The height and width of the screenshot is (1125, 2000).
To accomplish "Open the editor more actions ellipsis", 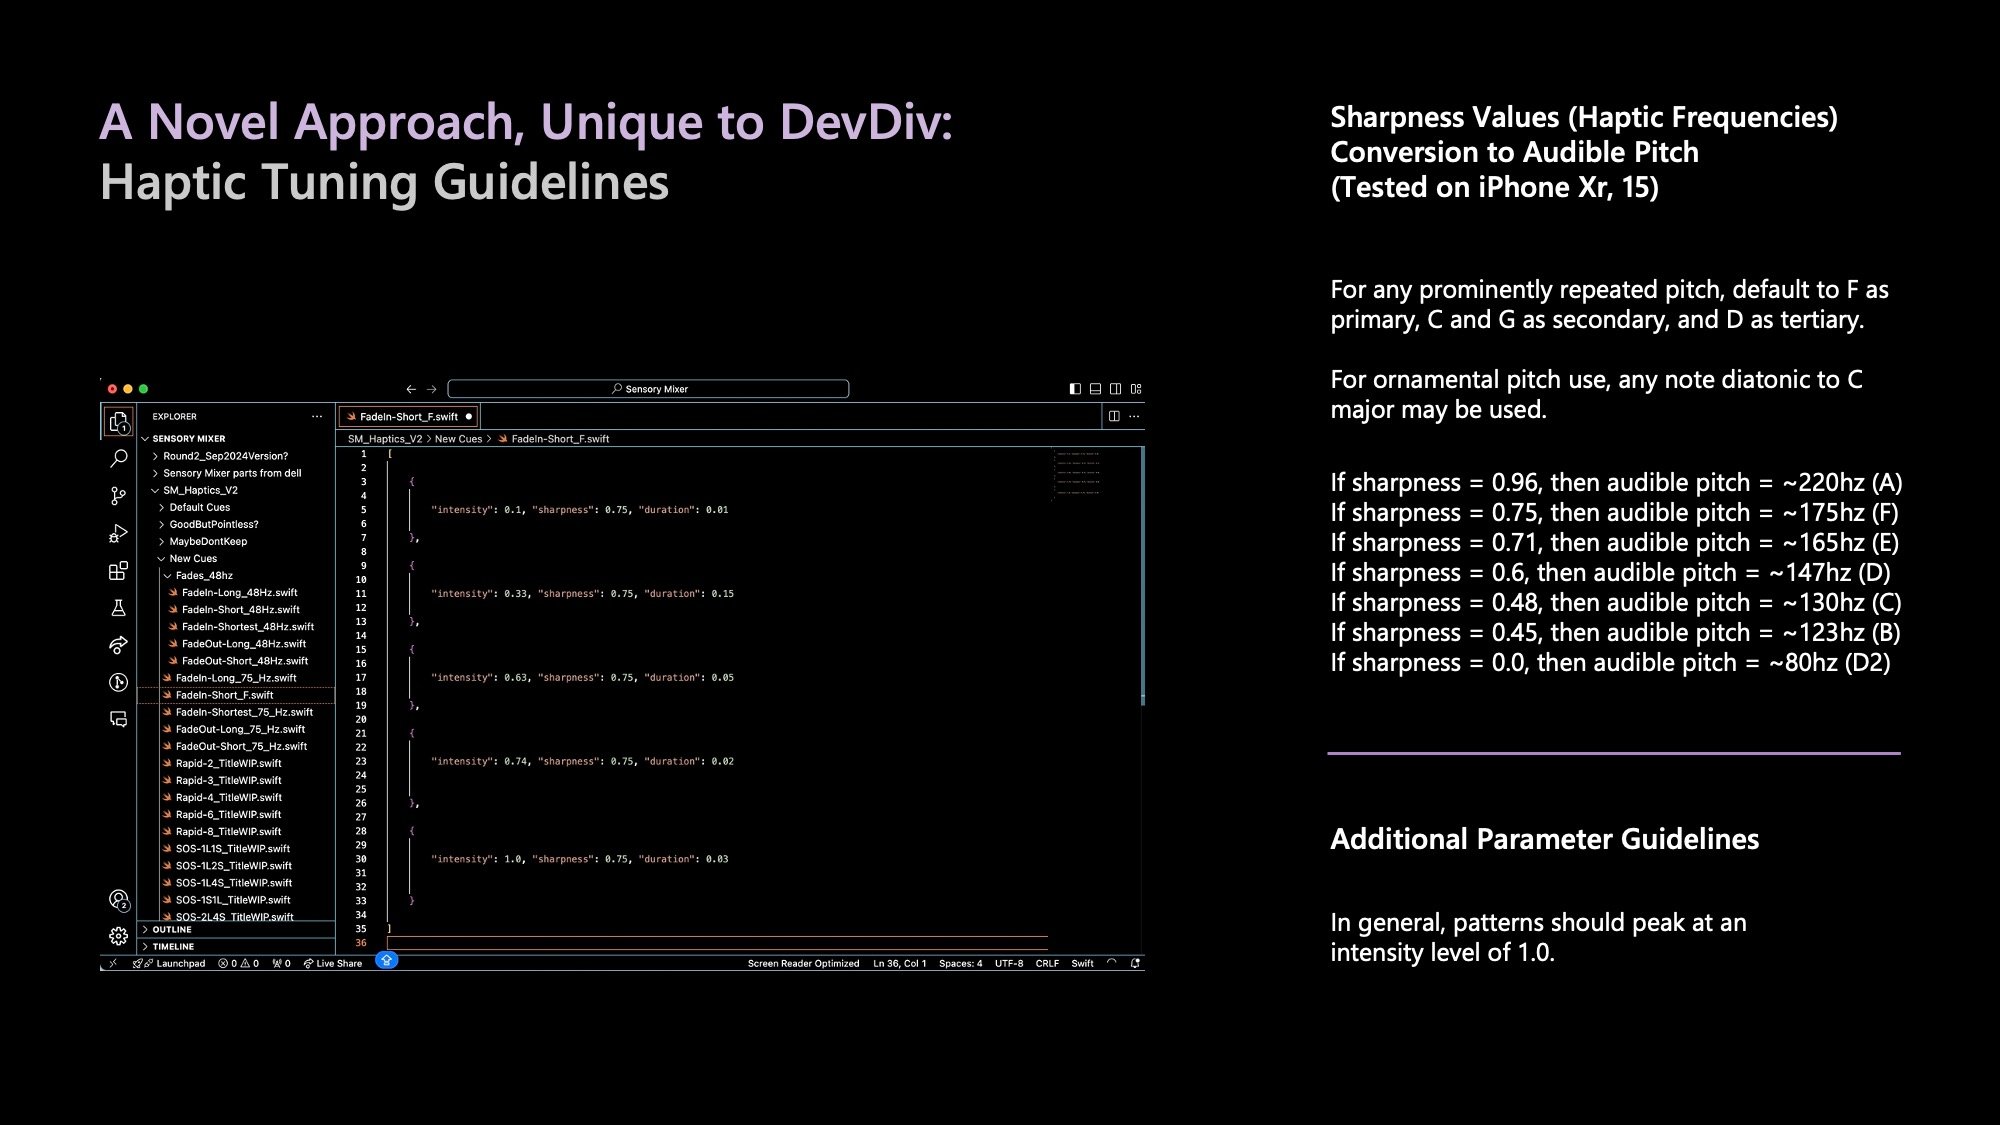I will tap(1134, 417).
